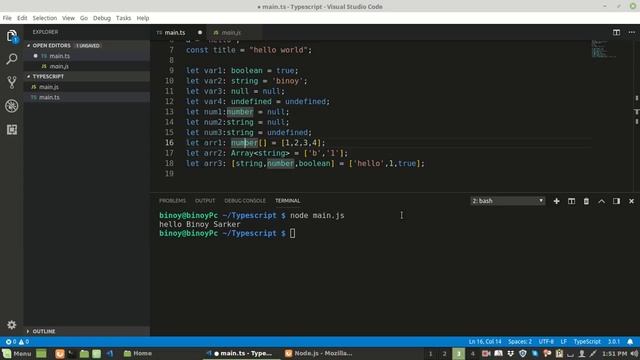This screenshot has height=360, width=640.
Task: Click the unsaved dot on main.ts tab
Action: 200,32
